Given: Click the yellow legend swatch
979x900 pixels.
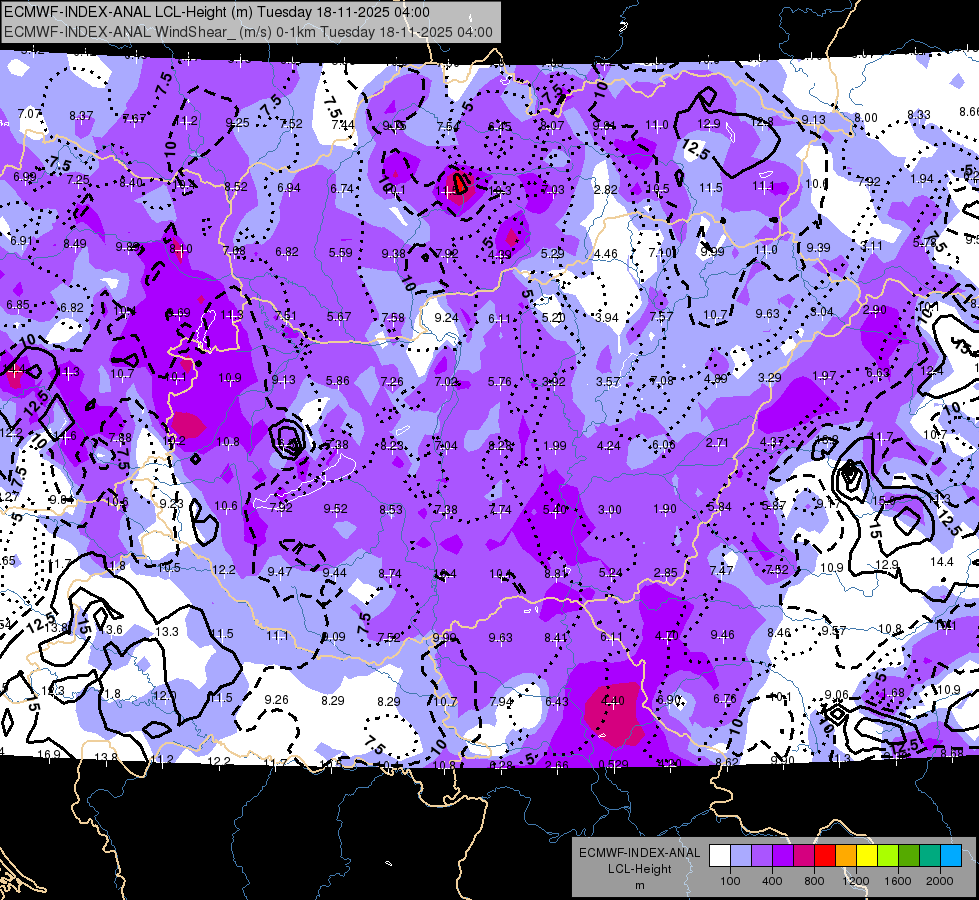Looking at the screenshot, I should (x=867, y=856).
